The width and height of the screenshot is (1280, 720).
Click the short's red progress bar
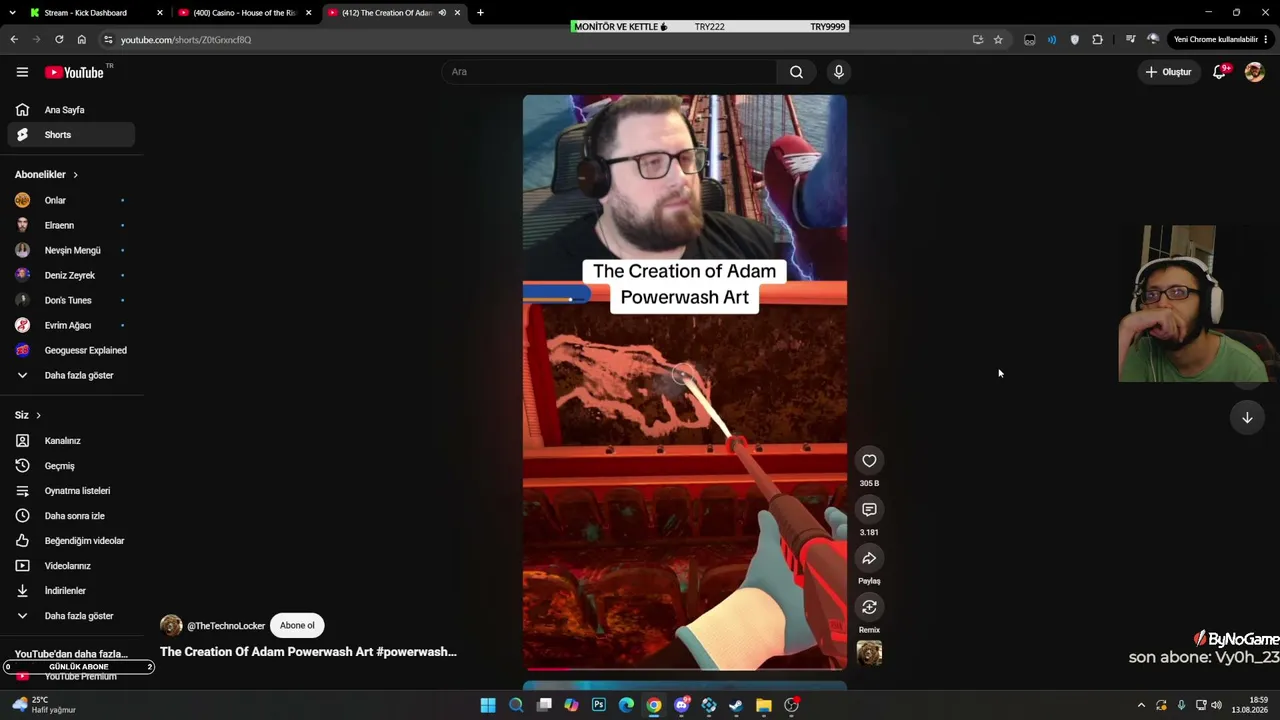685,669
